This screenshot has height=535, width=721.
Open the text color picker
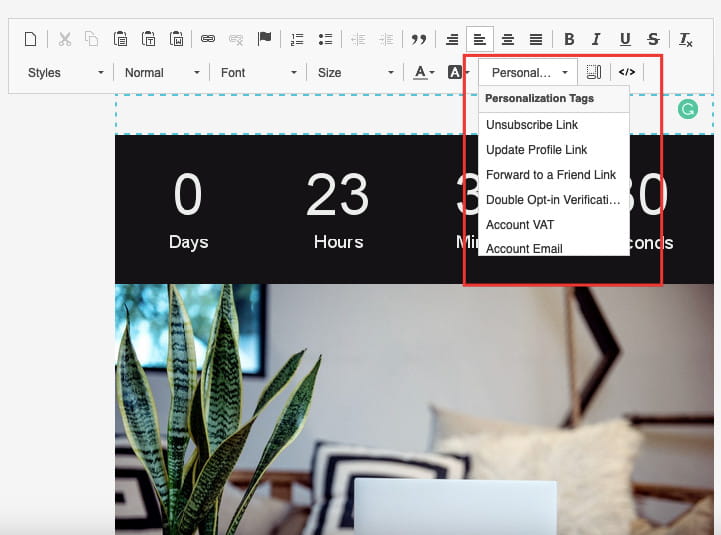pyautogui.click(x=424, y=72)
